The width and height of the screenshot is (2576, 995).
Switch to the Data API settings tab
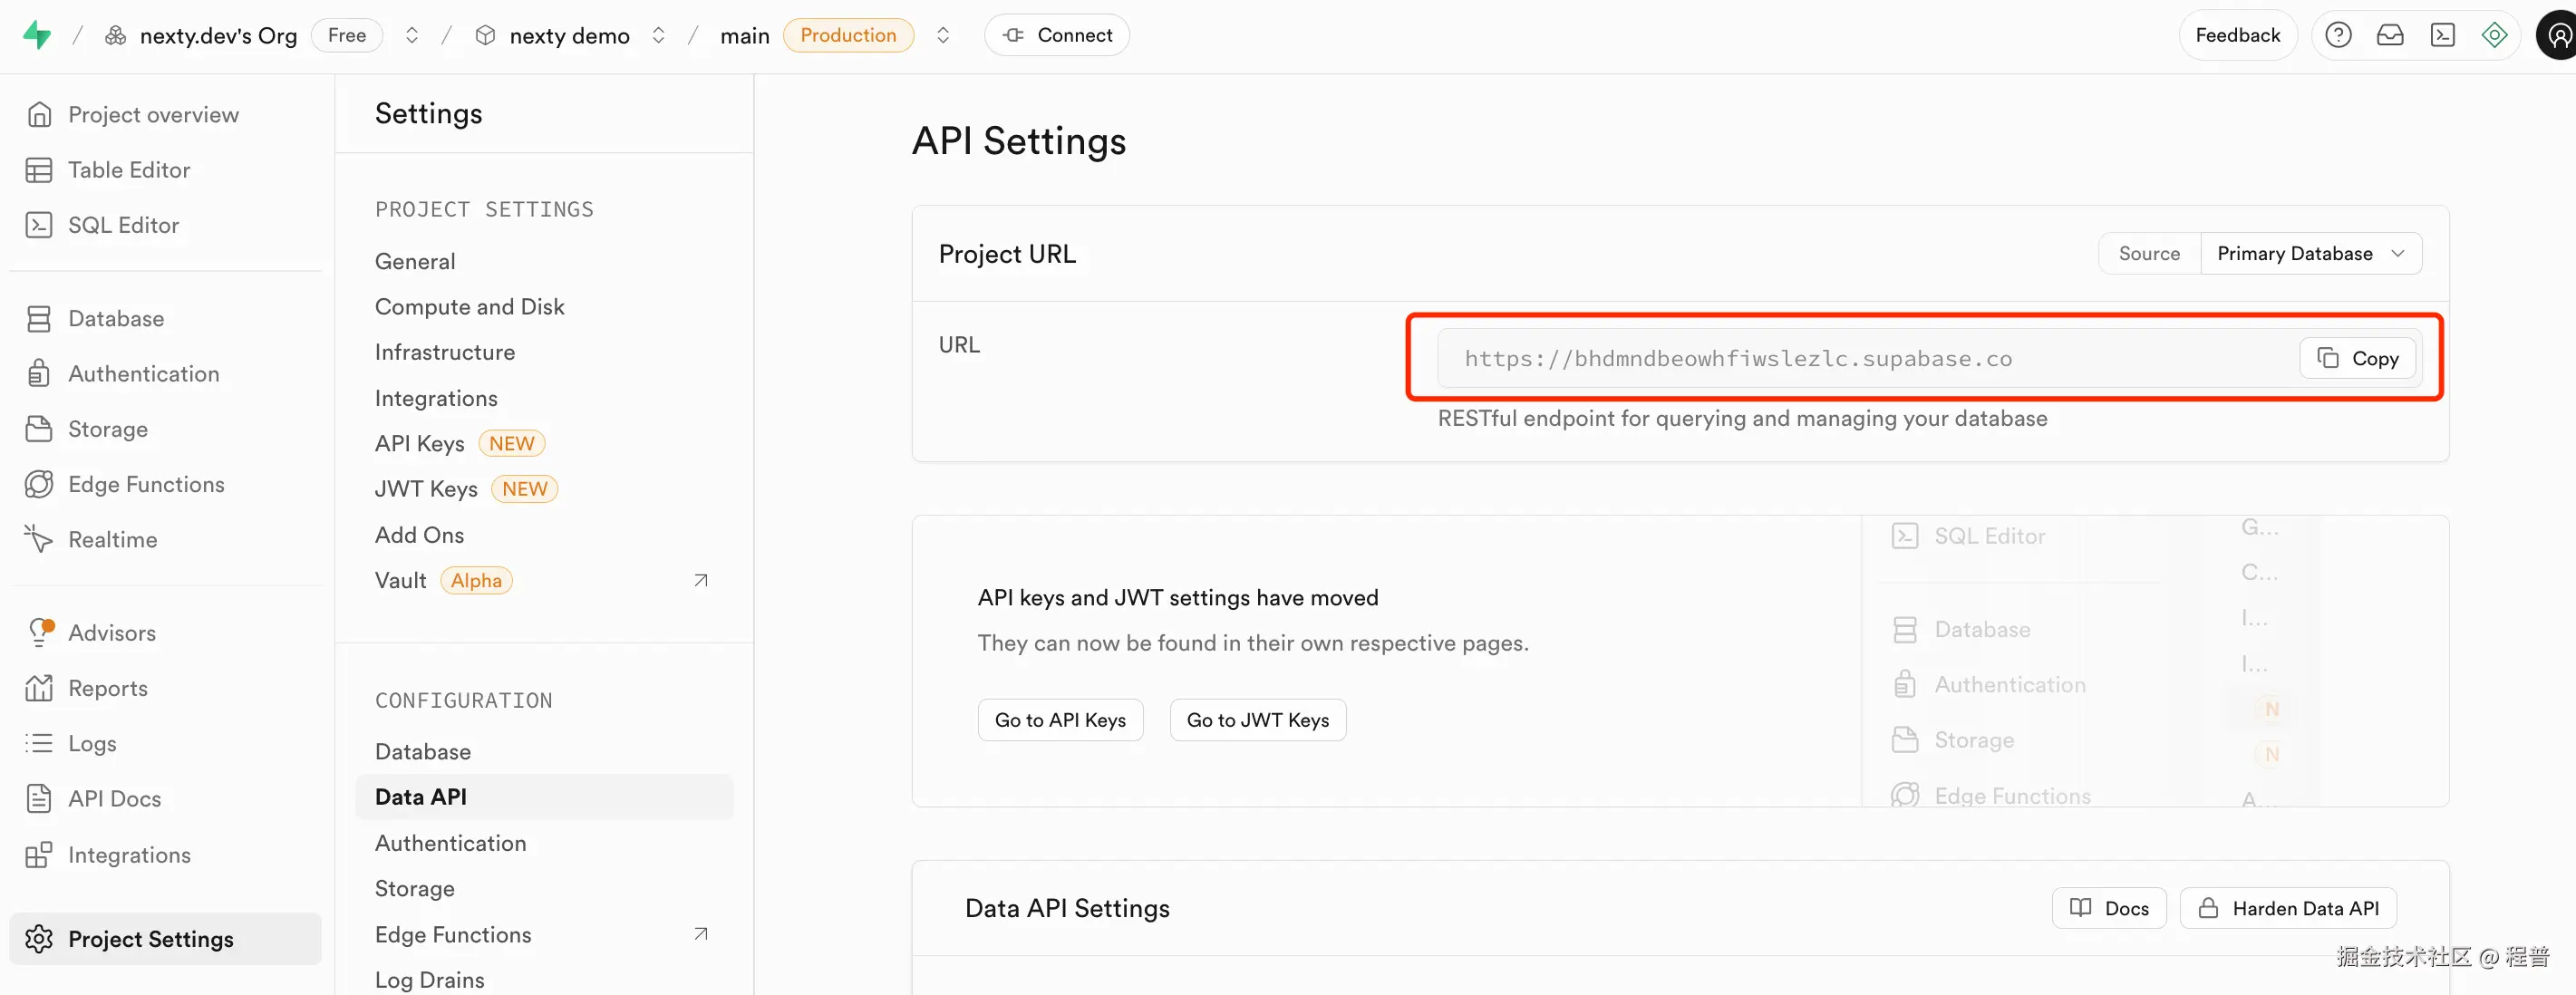click(x=420, y=796)
